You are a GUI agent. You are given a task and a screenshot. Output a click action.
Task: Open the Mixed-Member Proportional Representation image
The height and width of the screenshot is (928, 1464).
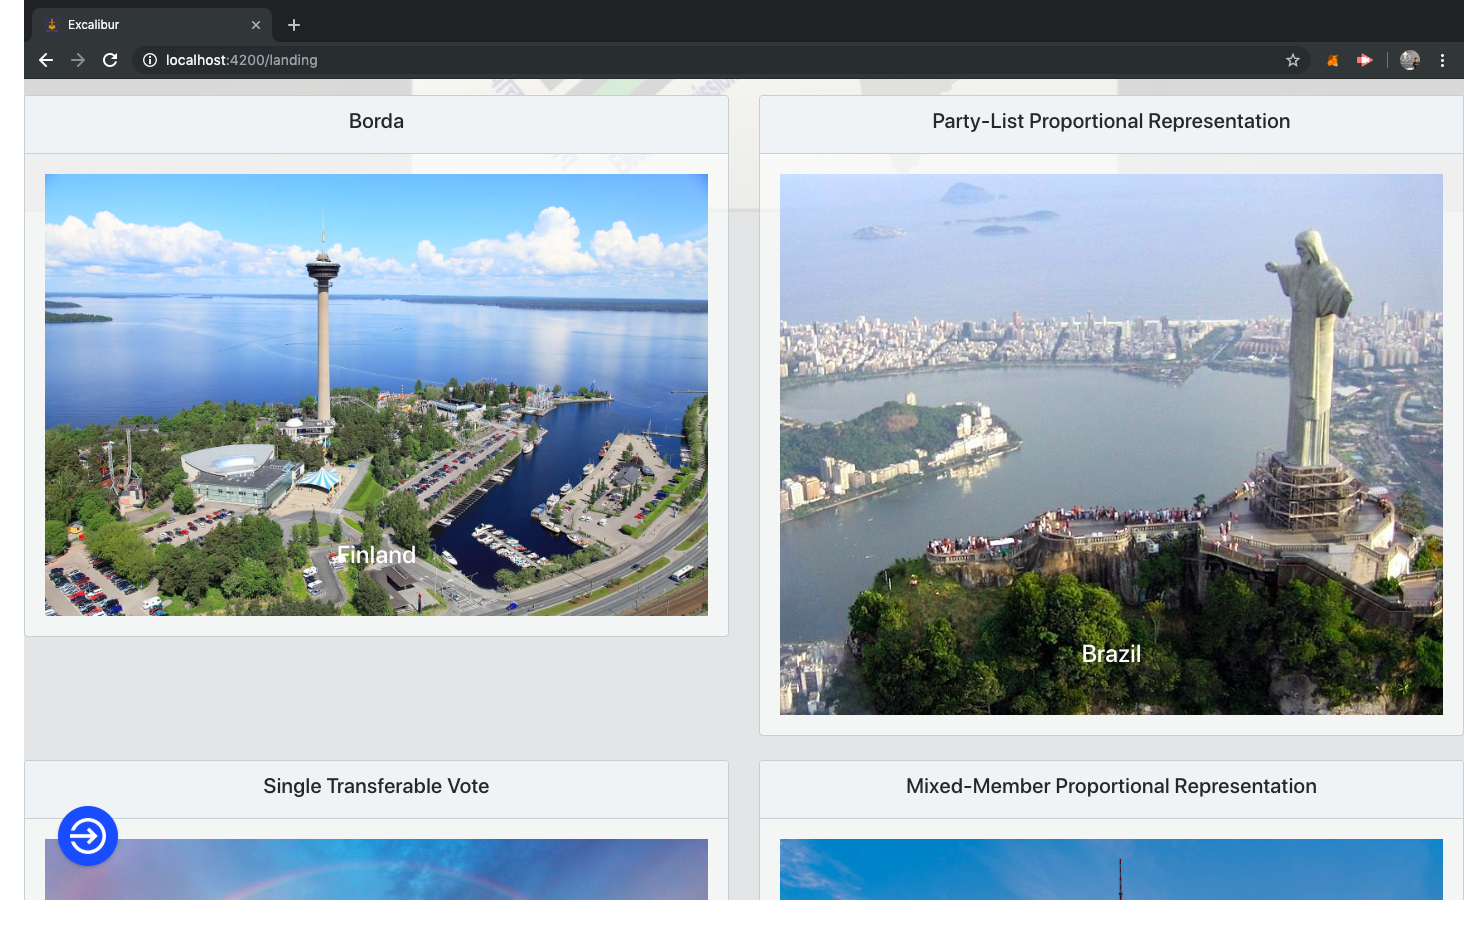pyautogui.click(x=1111, y=869)
